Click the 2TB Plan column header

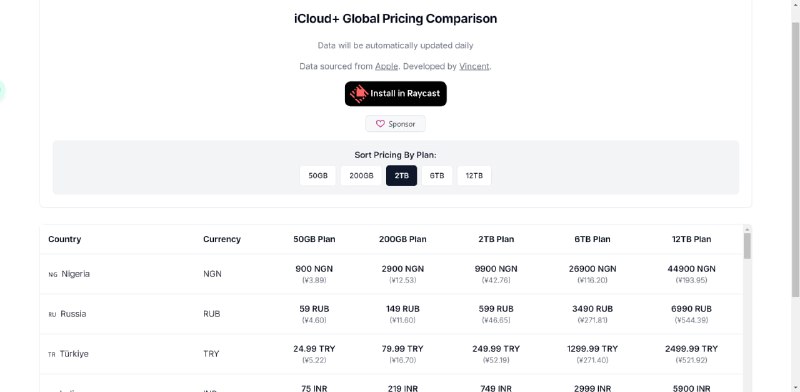pos(496,239)
